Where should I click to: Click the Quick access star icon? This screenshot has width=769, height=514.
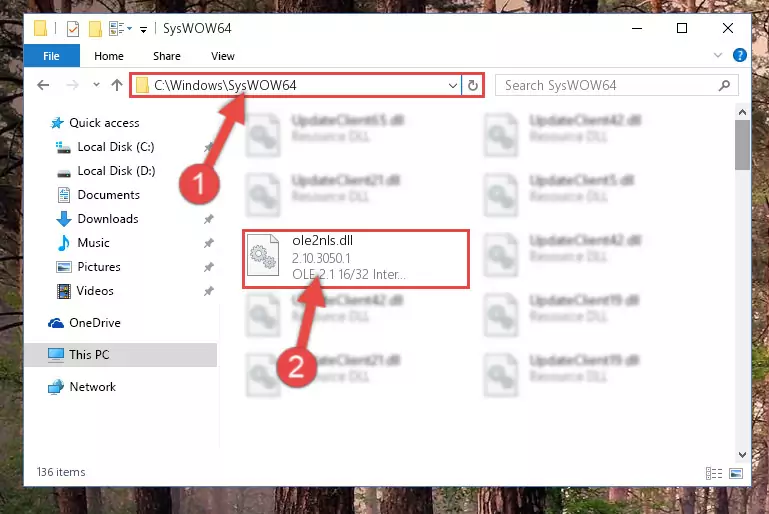(x=57, y=123)
